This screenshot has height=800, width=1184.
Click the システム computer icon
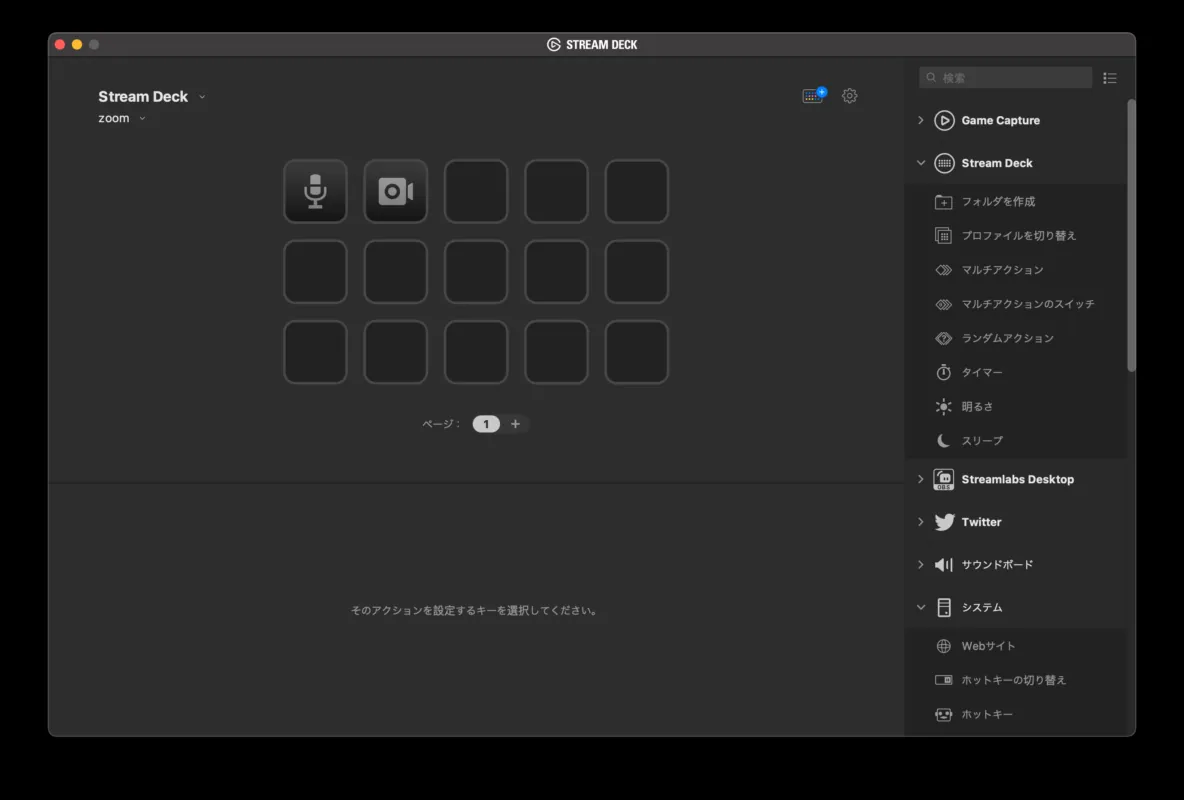click(944, 607)
